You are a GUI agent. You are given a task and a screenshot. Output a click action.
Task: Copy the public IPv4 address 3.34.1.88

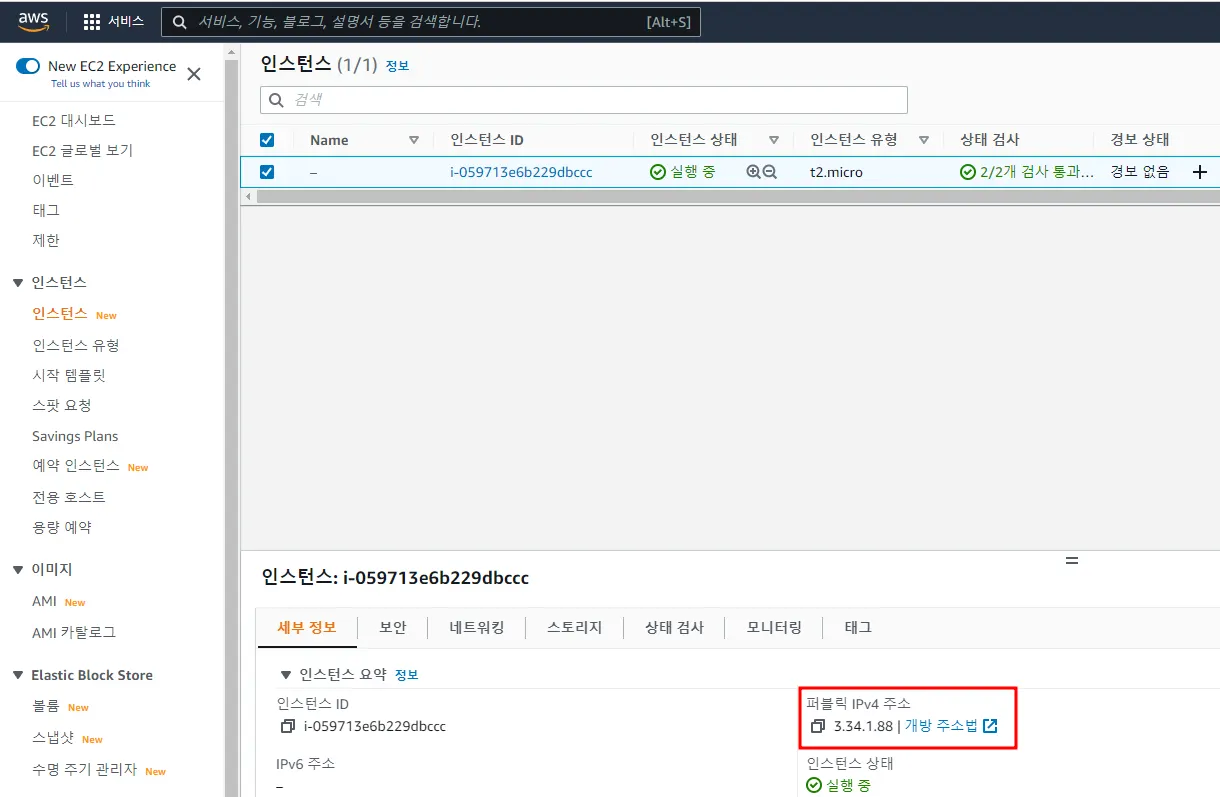[x=817, y=726]
